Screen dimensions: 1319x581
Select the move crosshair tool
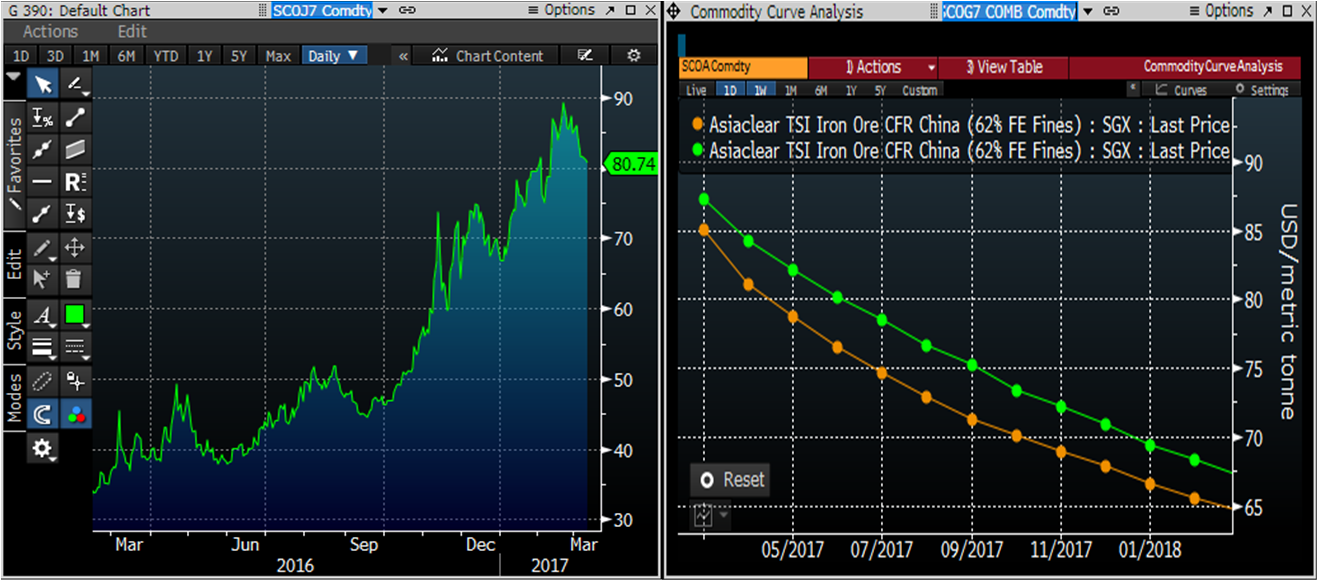coord(74,248)
